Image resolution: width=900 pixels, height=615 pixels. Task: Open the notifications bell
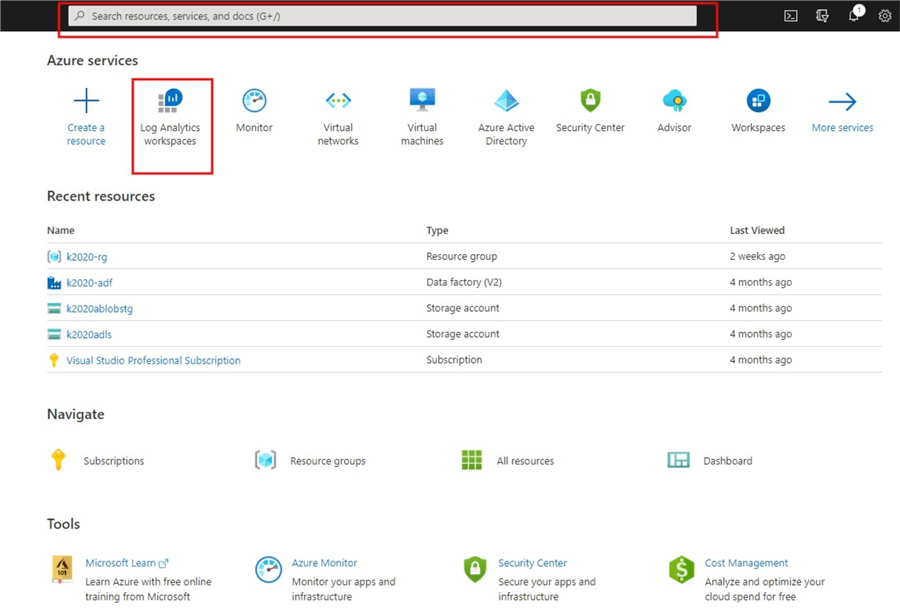coord(854,15)
